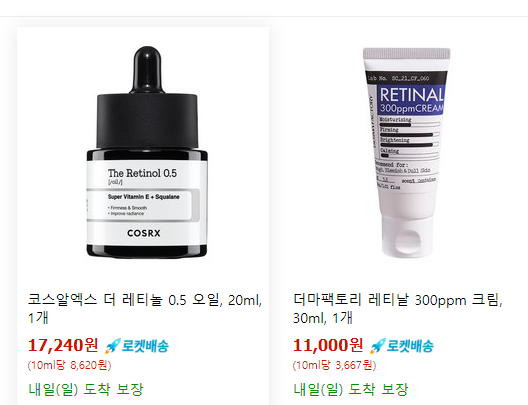Click the 30ml, 1개 text in the cream title
528x405 pixels.
[323, 318]
